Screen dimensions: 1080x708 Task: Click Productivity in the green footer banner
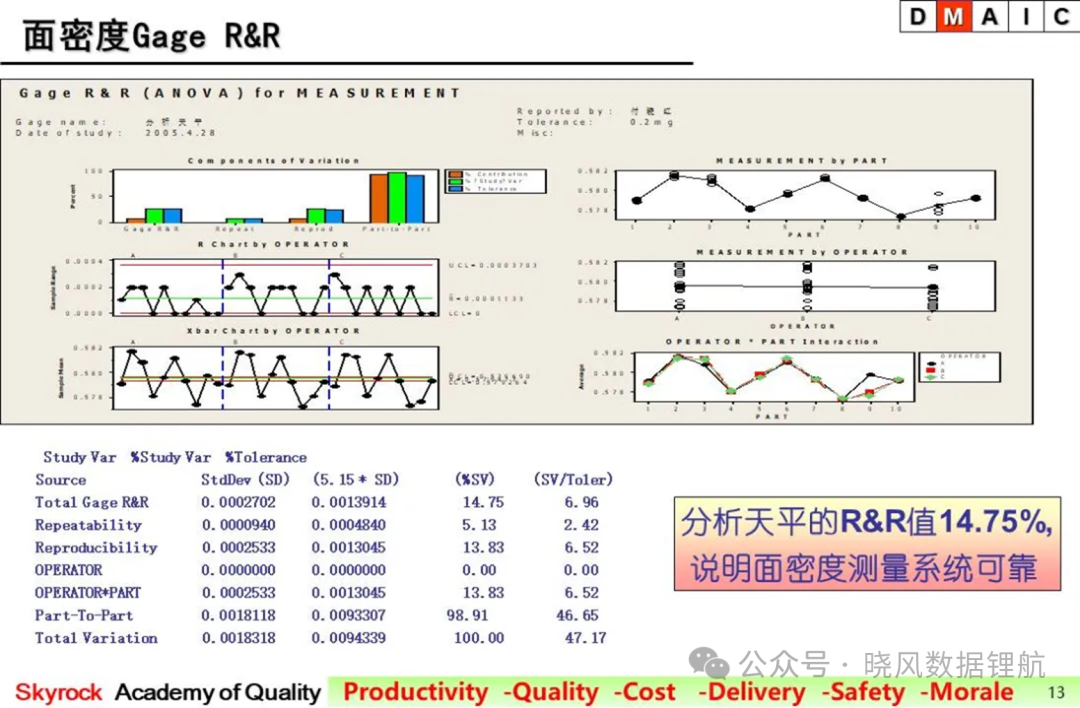415,692
